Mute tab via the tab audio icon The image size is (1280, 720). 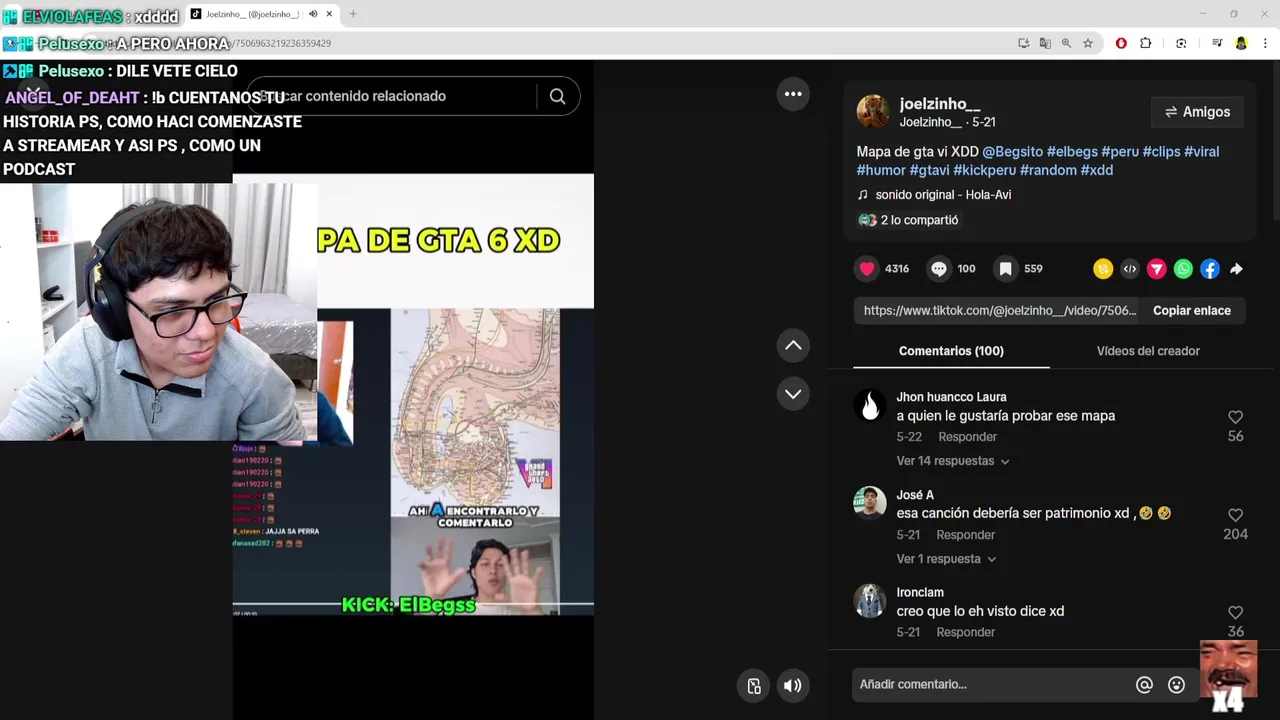click(313, 14)
